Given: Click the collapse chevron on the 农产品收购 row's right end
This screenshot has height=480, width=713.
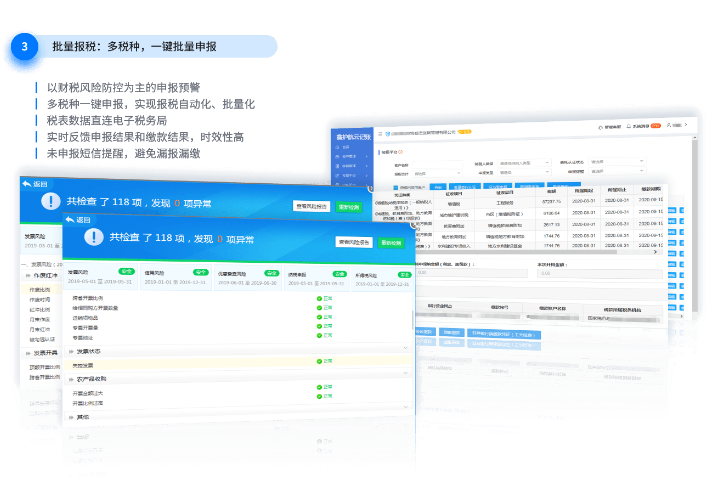Looking at the screenshot, I should pos(406,373).
